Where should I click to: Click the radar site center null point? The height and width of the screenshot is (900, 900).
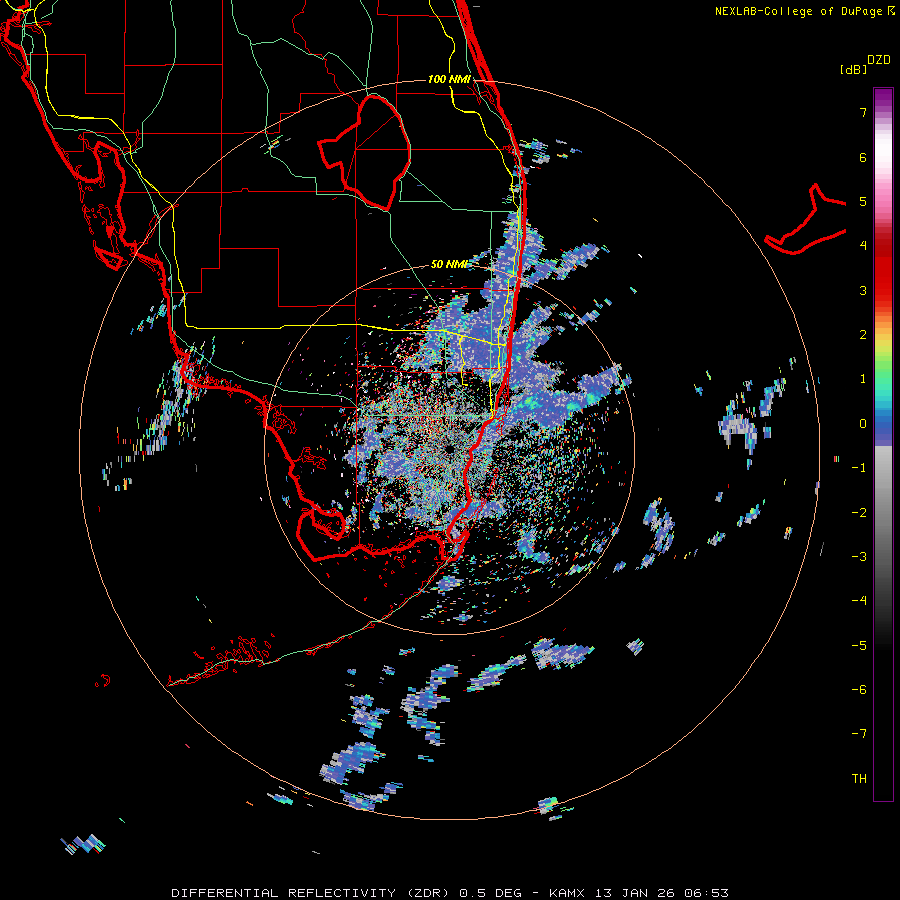click(x=448, y=449)
